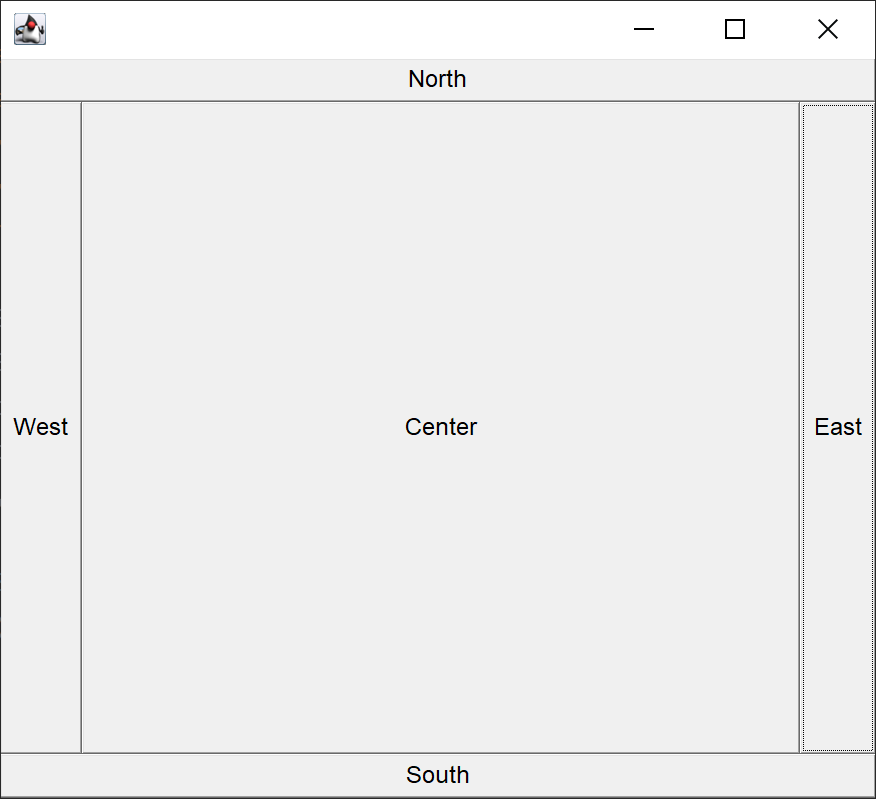Click the North button

coord(437,80)
